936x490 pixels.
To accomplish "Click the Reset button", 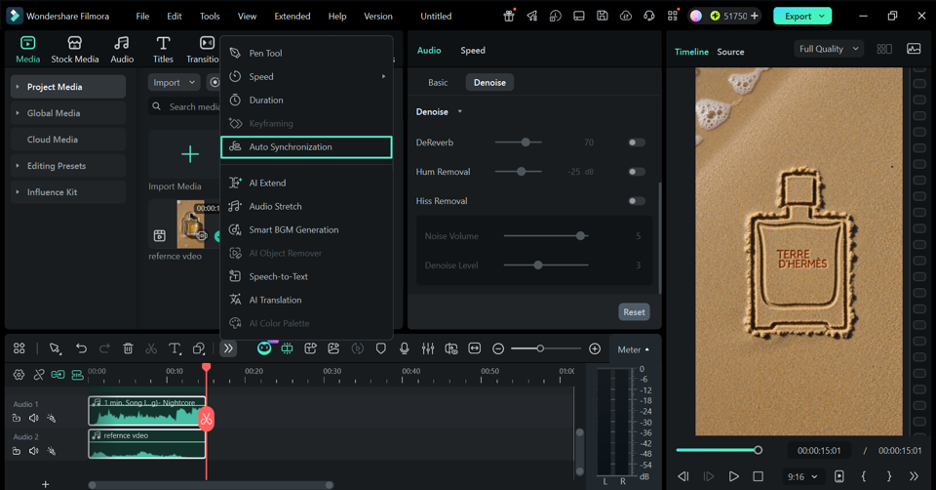I will coord(634,312).
